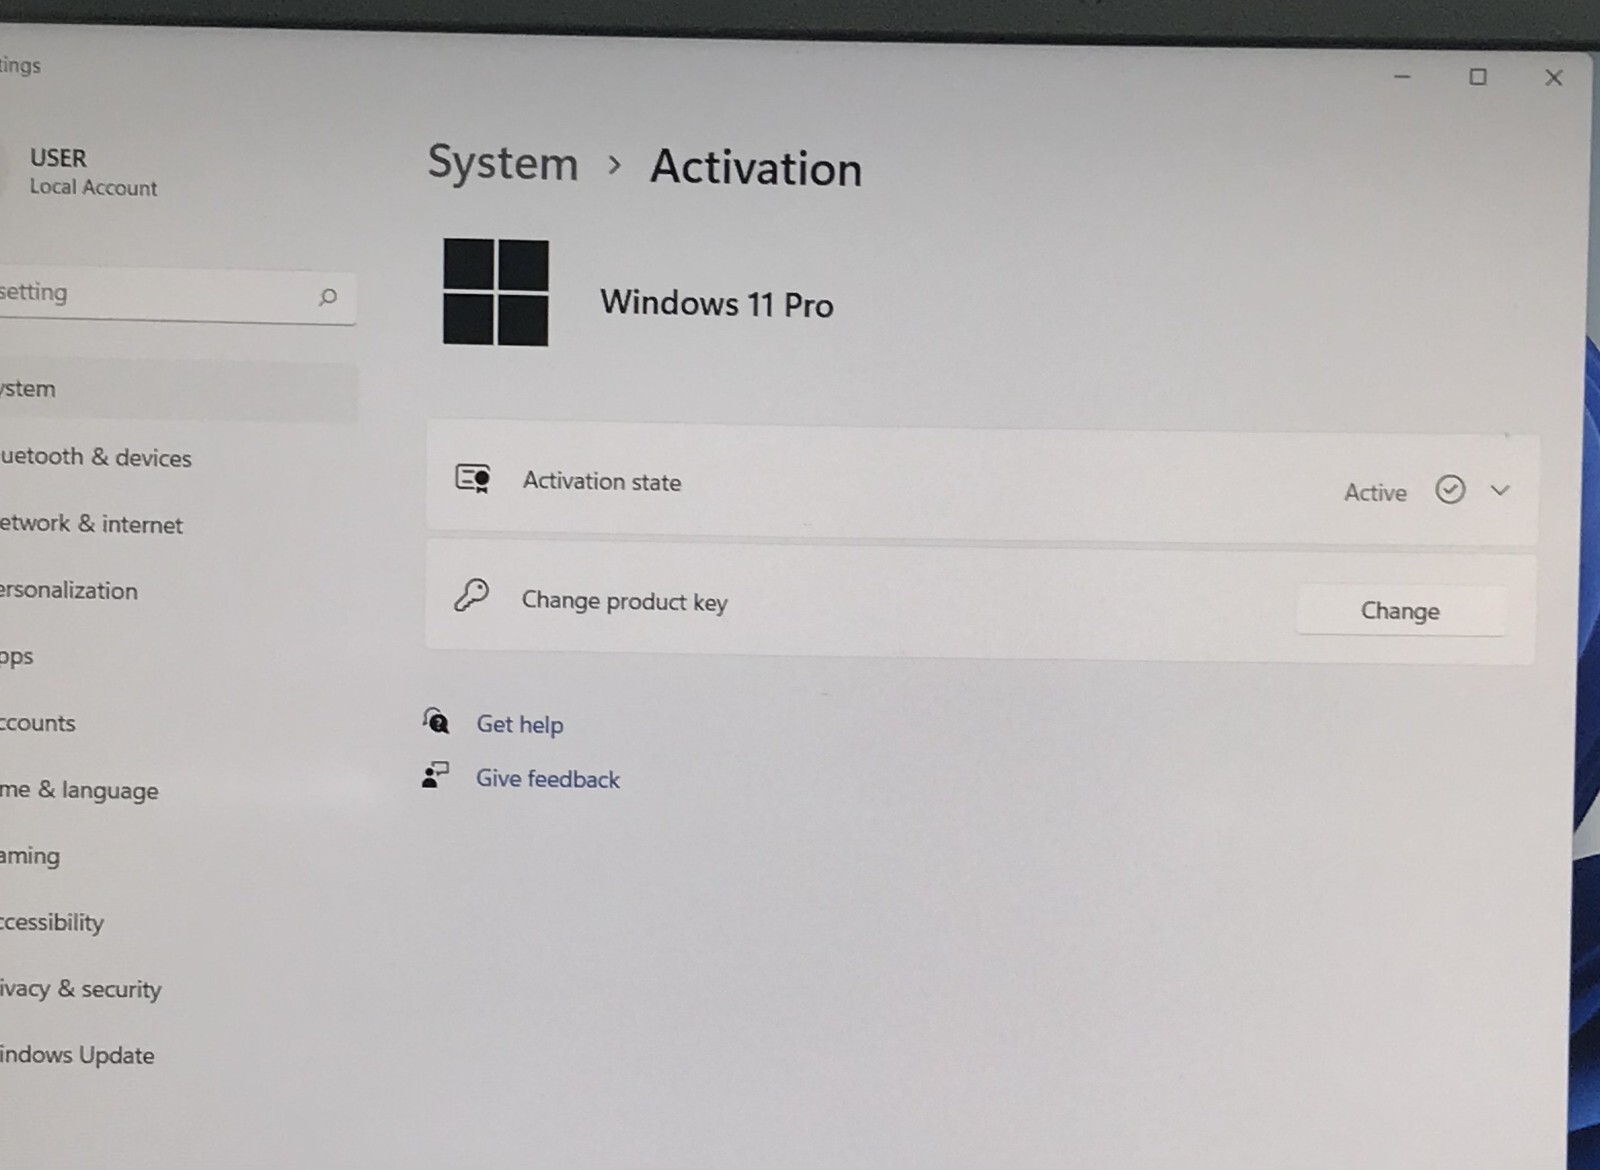Viewport: 1600px width, 1170px height.
Task: Expand the Activation state chevron
Action: (1499, 490)
